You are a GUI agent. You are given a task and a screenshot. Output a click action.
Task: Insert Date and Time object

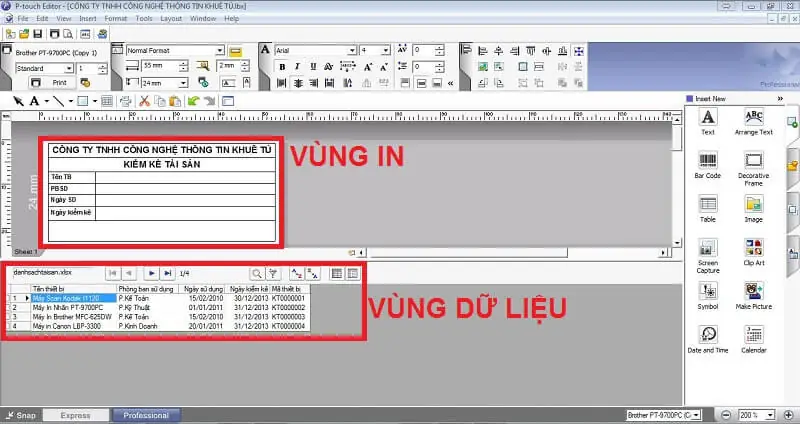pos(708,340)
